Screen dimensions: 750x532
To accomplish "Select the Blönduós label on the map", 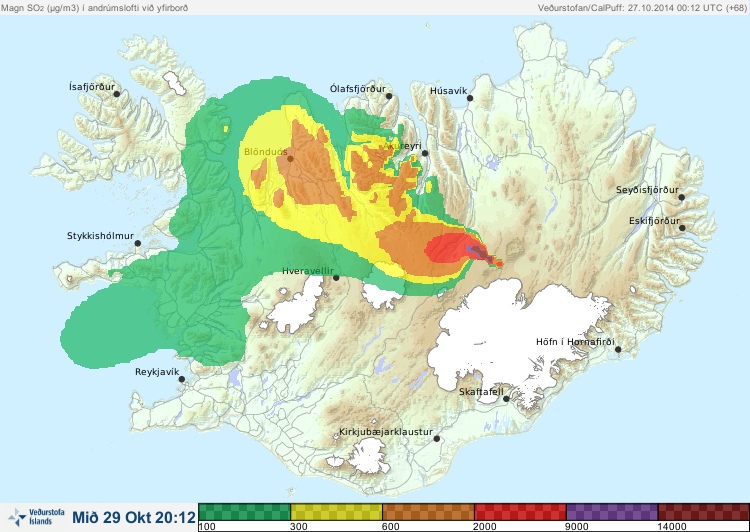I will [x=266, y=152].
